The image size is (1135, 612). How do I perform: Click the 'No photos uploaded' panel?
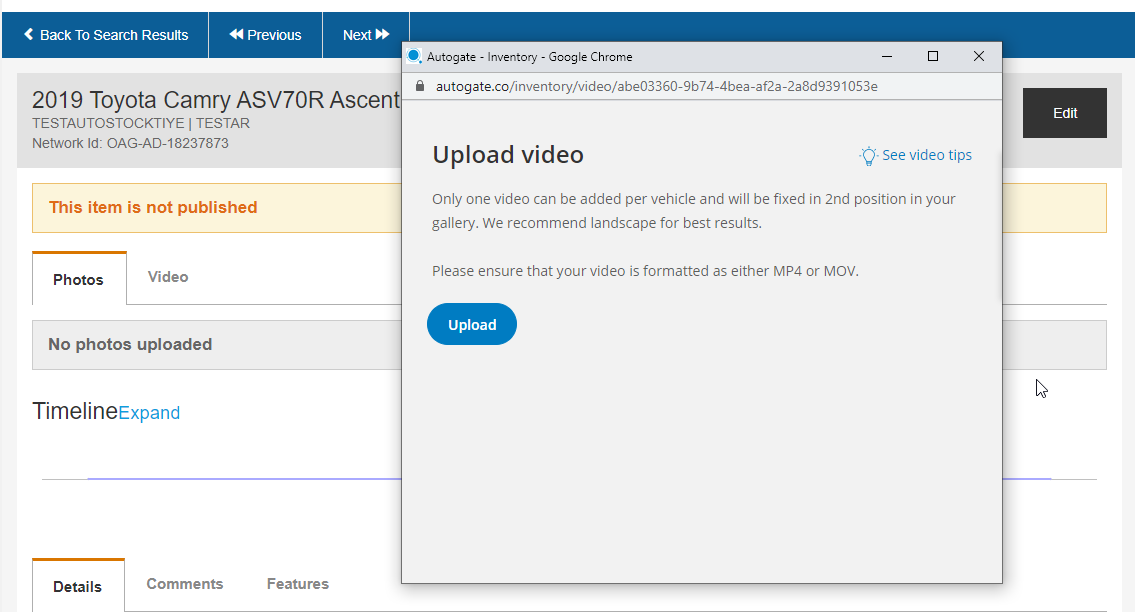coord(130,345)
